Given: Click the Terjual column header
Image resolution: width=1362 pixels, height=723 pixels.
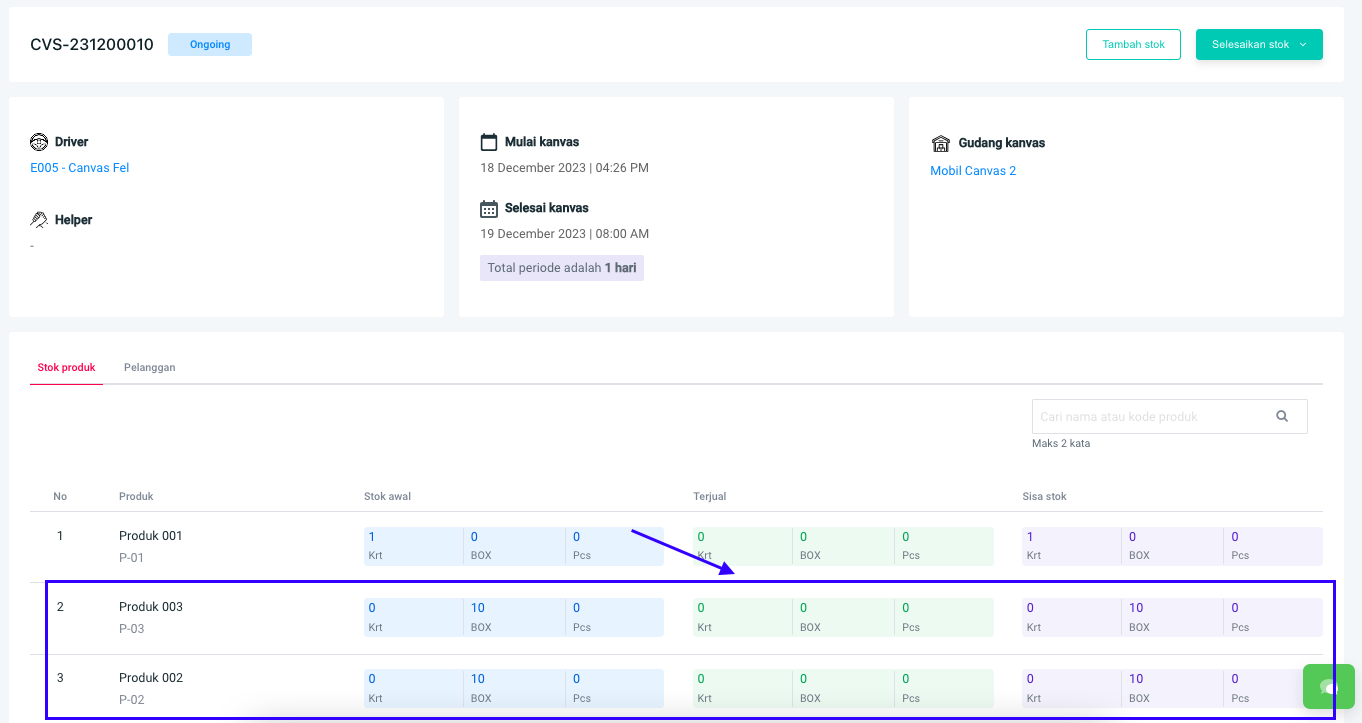Looking at the screenshot, I should click(709, 496).
